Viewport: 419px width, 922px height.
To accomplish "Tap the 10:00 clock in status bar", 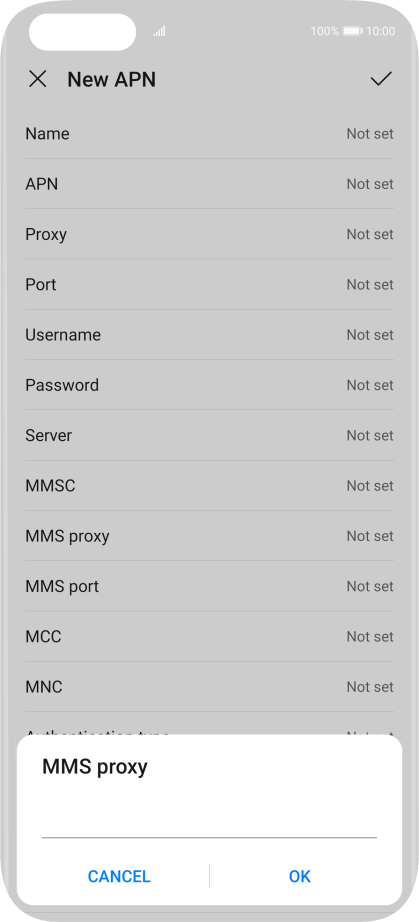I will (x=380, y=31).
